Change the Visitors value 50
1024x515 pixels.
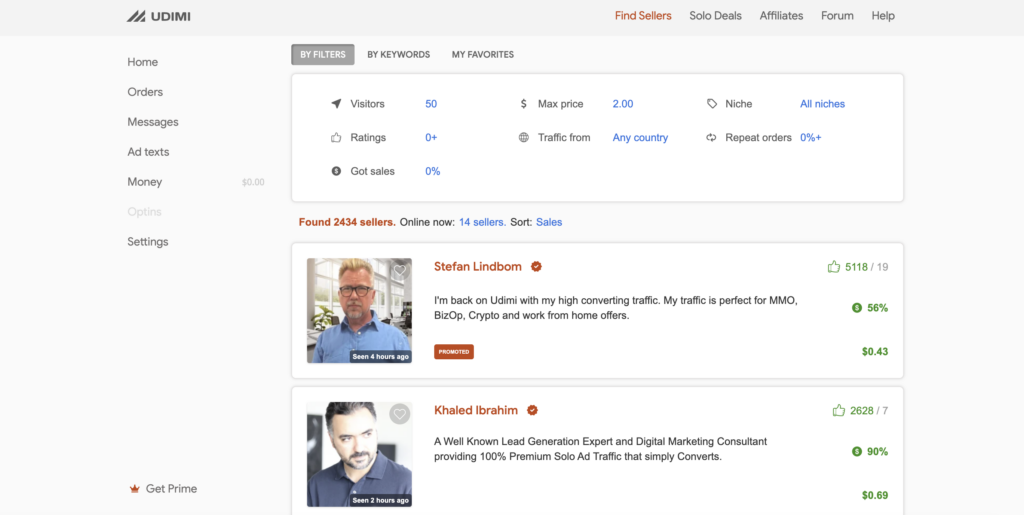[431, 104]
